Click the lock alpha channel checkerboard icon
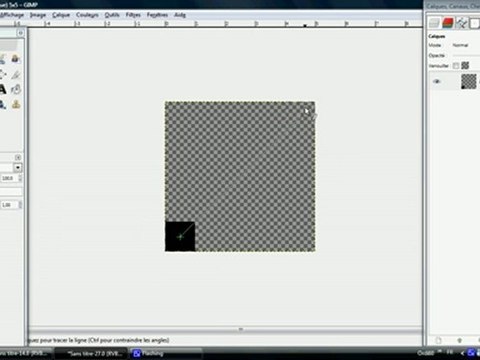The height and width of the screenshot is (360, 480). 465,65
